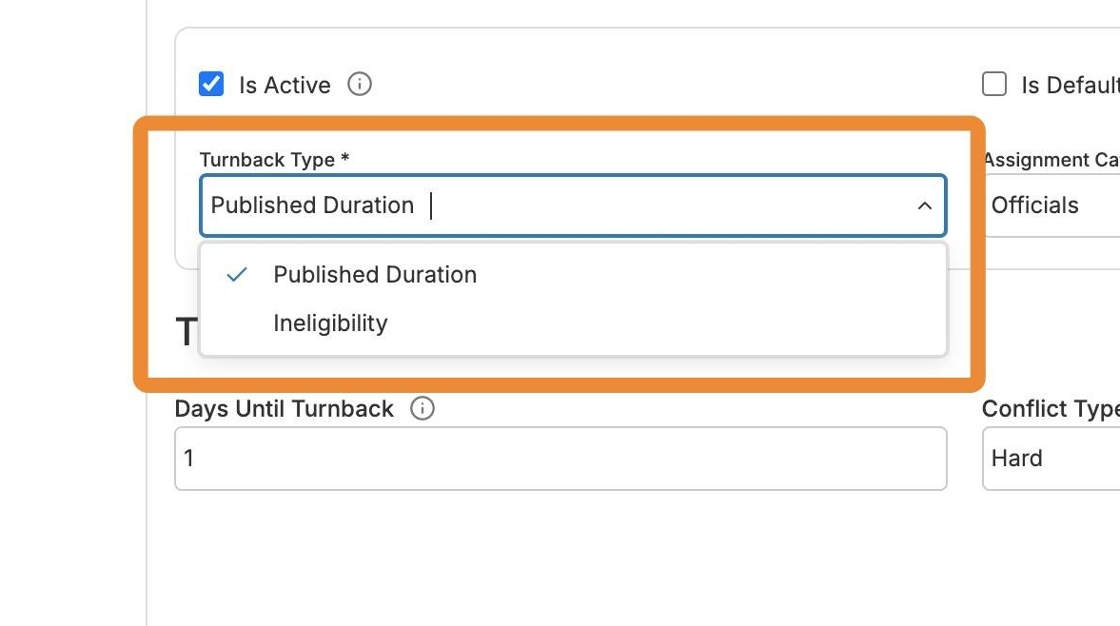This screenshot has height=626, width=1120.
Task: Click the info icon beside Is Active
Action: [359, 84]
